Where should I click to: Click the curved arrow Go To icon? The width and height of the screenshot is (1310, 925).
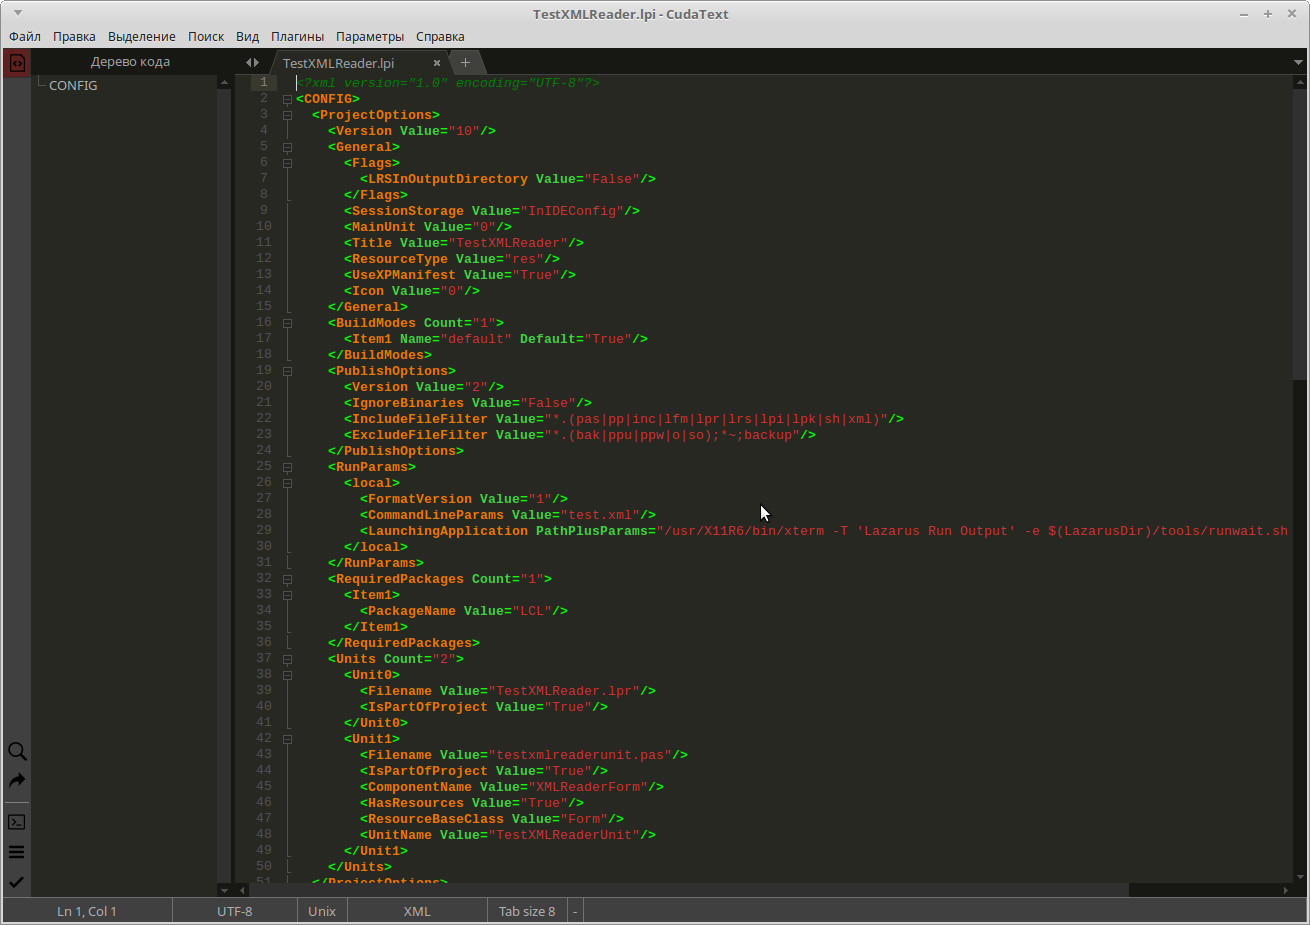17,781
